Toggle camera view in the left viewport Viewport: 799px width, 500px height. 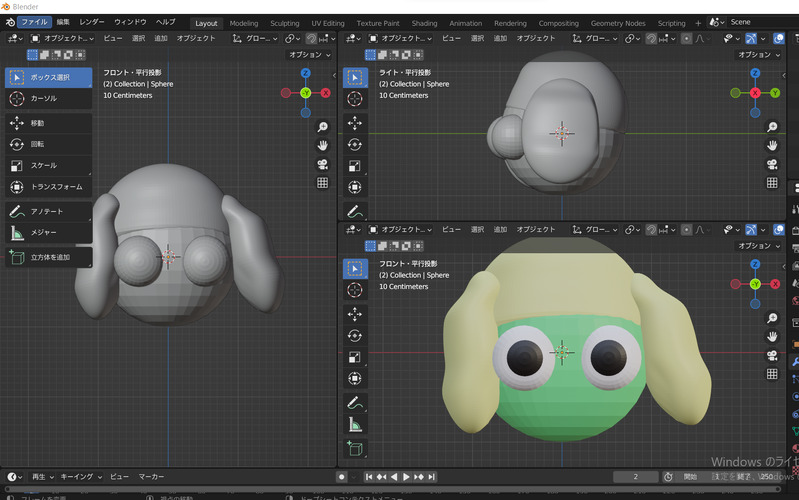pos(323,164)
